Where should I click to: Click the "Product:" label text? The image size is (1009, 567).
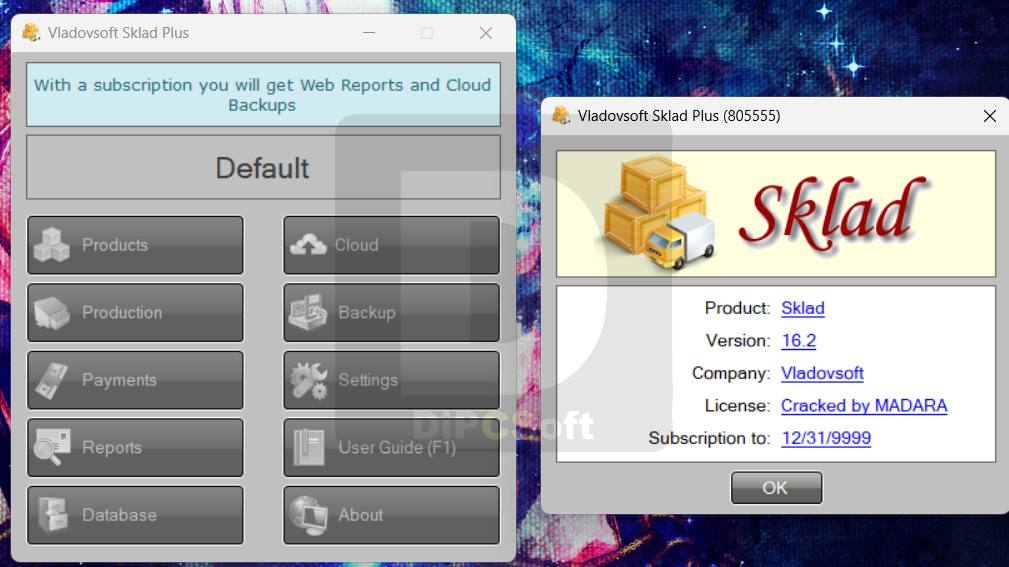[x=737, y=308]
